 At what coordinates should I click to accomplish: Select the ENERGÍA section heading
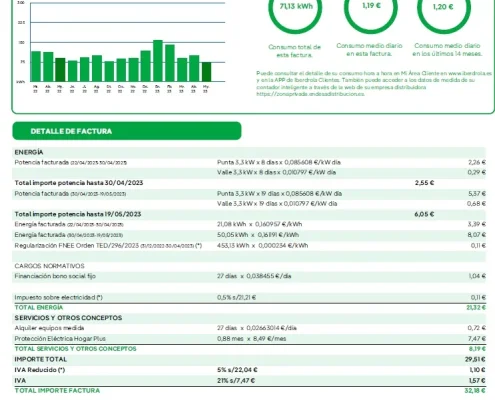click(x=29, y=152)
